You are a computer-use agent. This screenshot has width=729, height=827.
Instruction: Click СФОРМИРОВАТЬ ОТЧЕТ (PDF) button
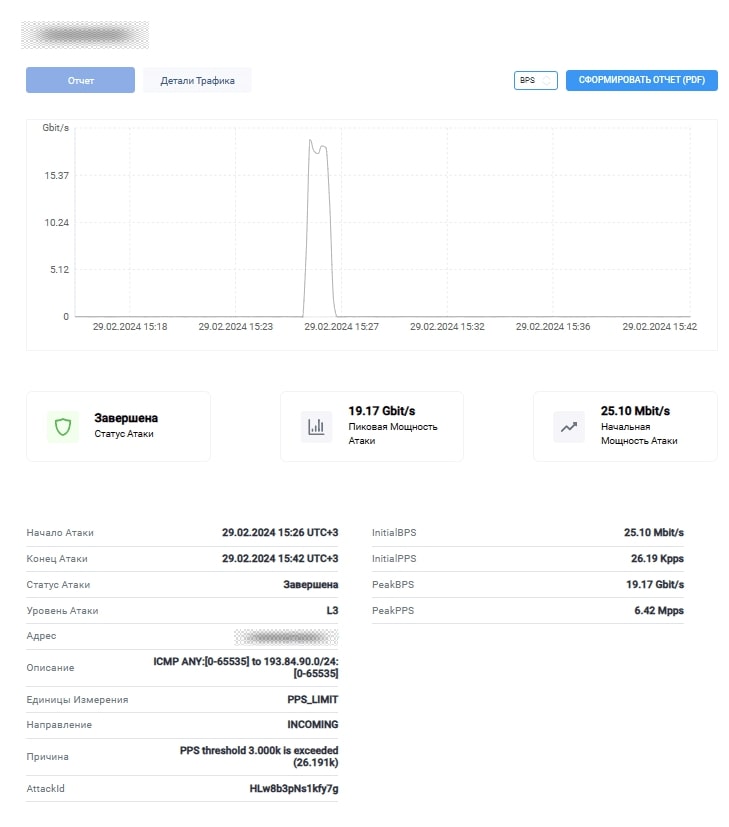[641, 80]
